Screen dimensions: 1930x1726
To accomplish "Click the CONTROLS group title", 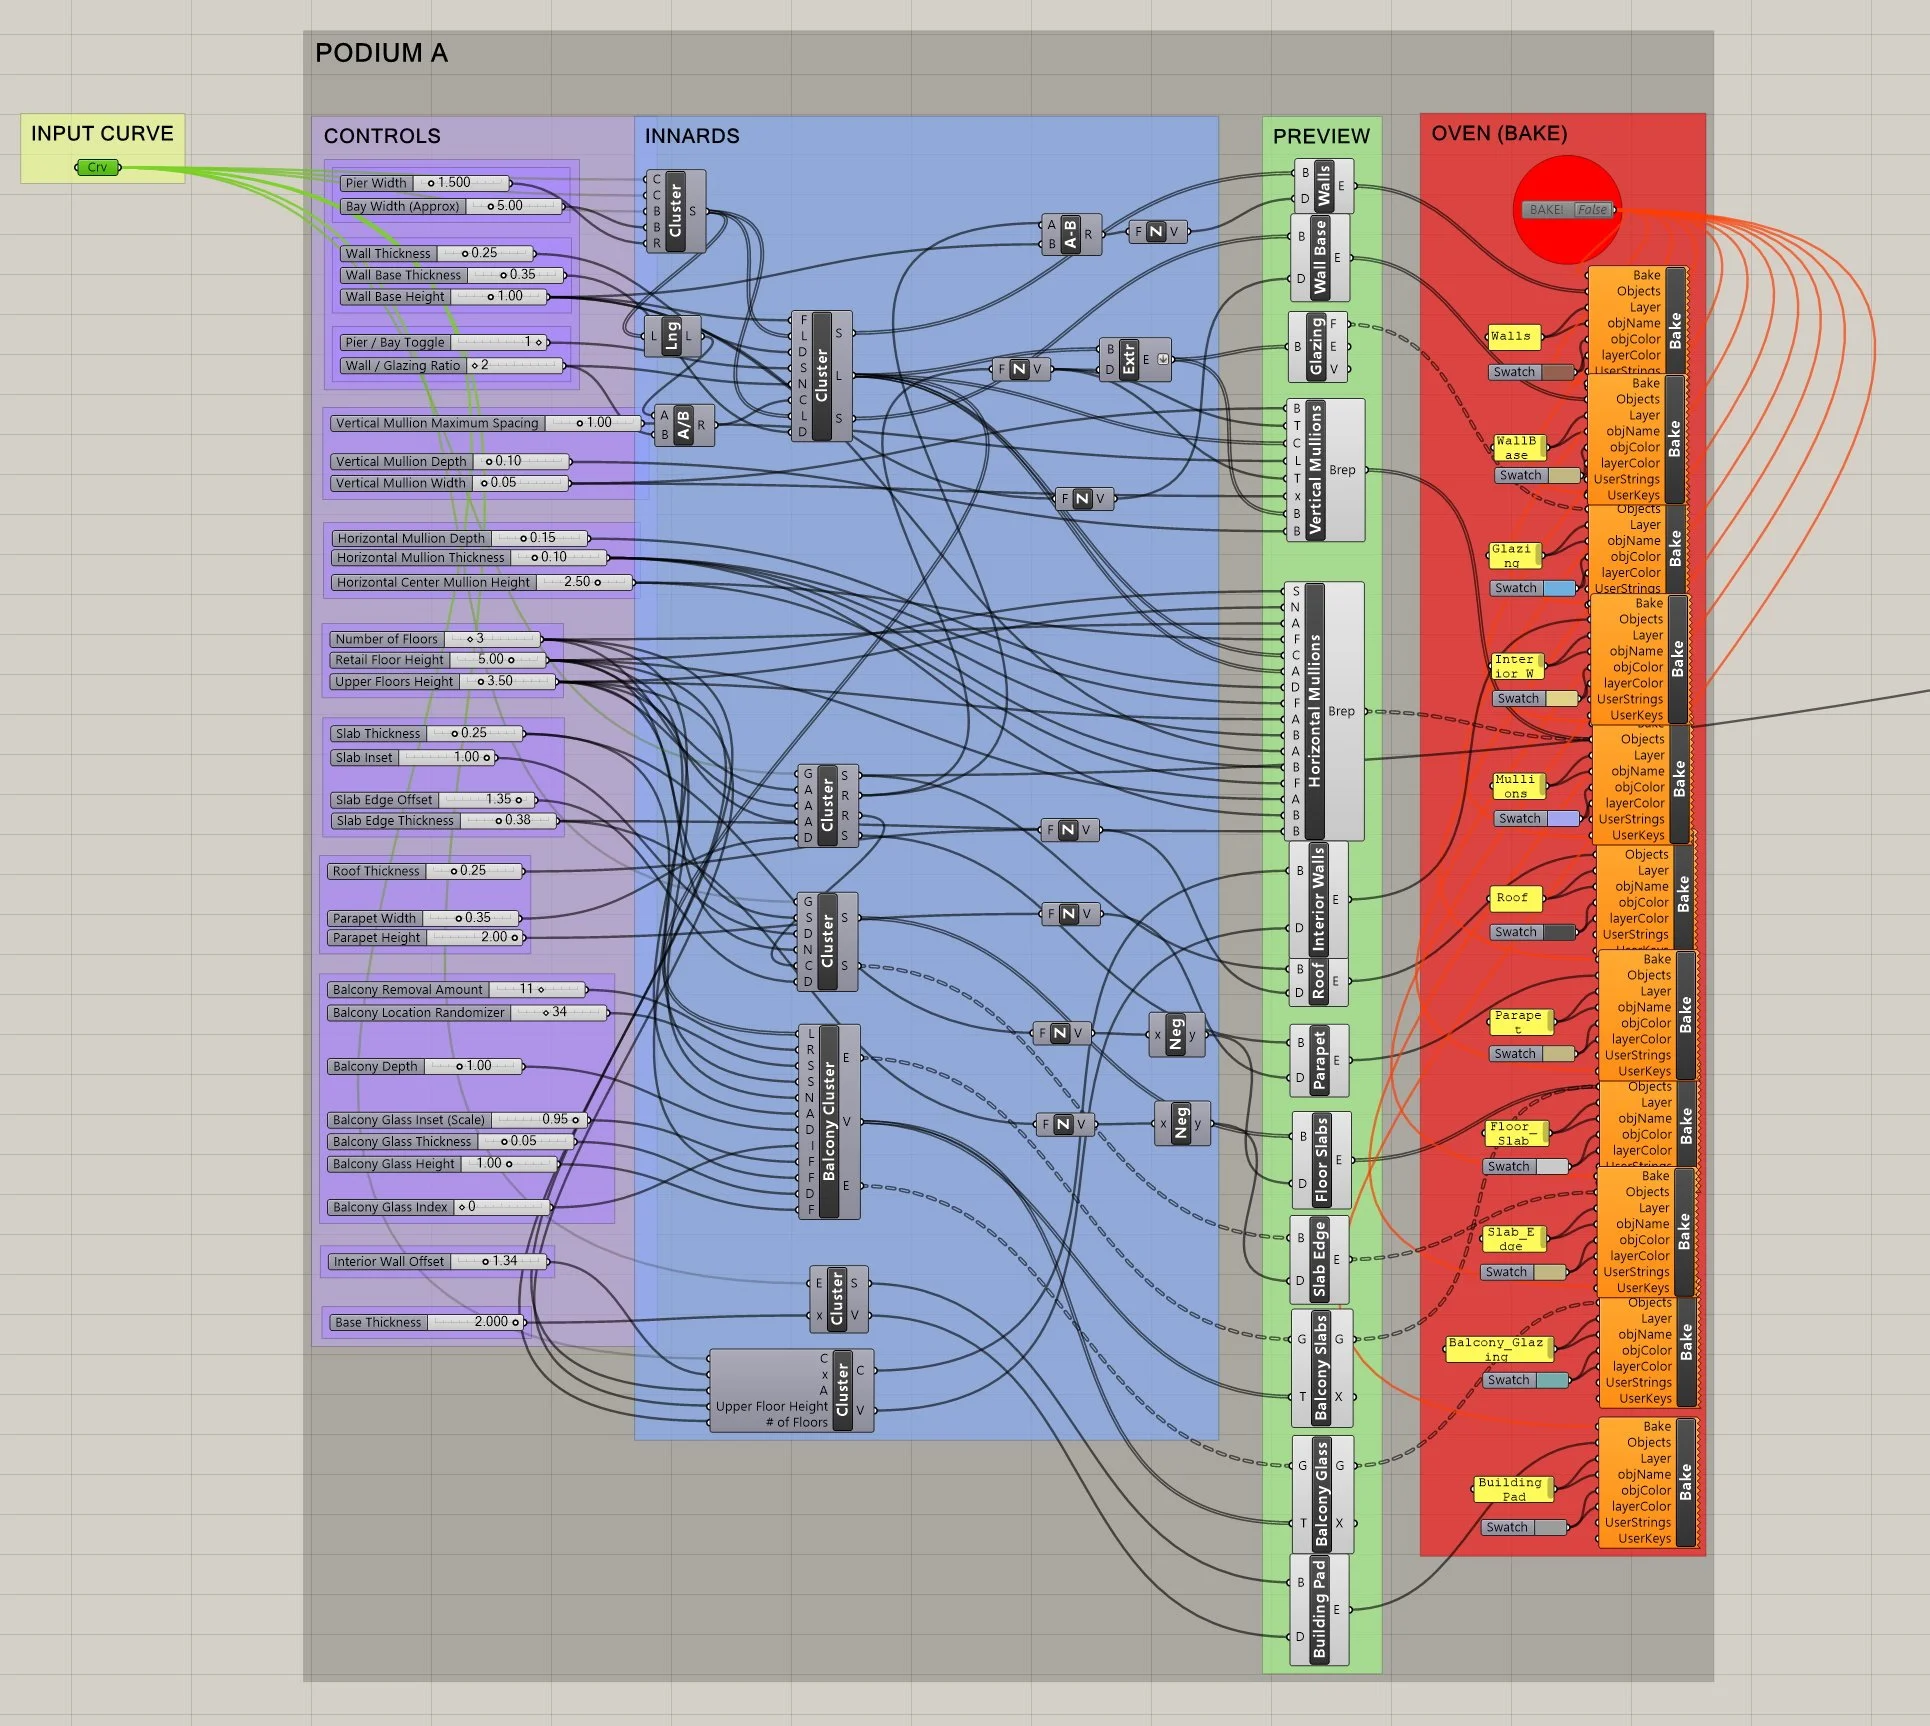I will coord(382,136).
